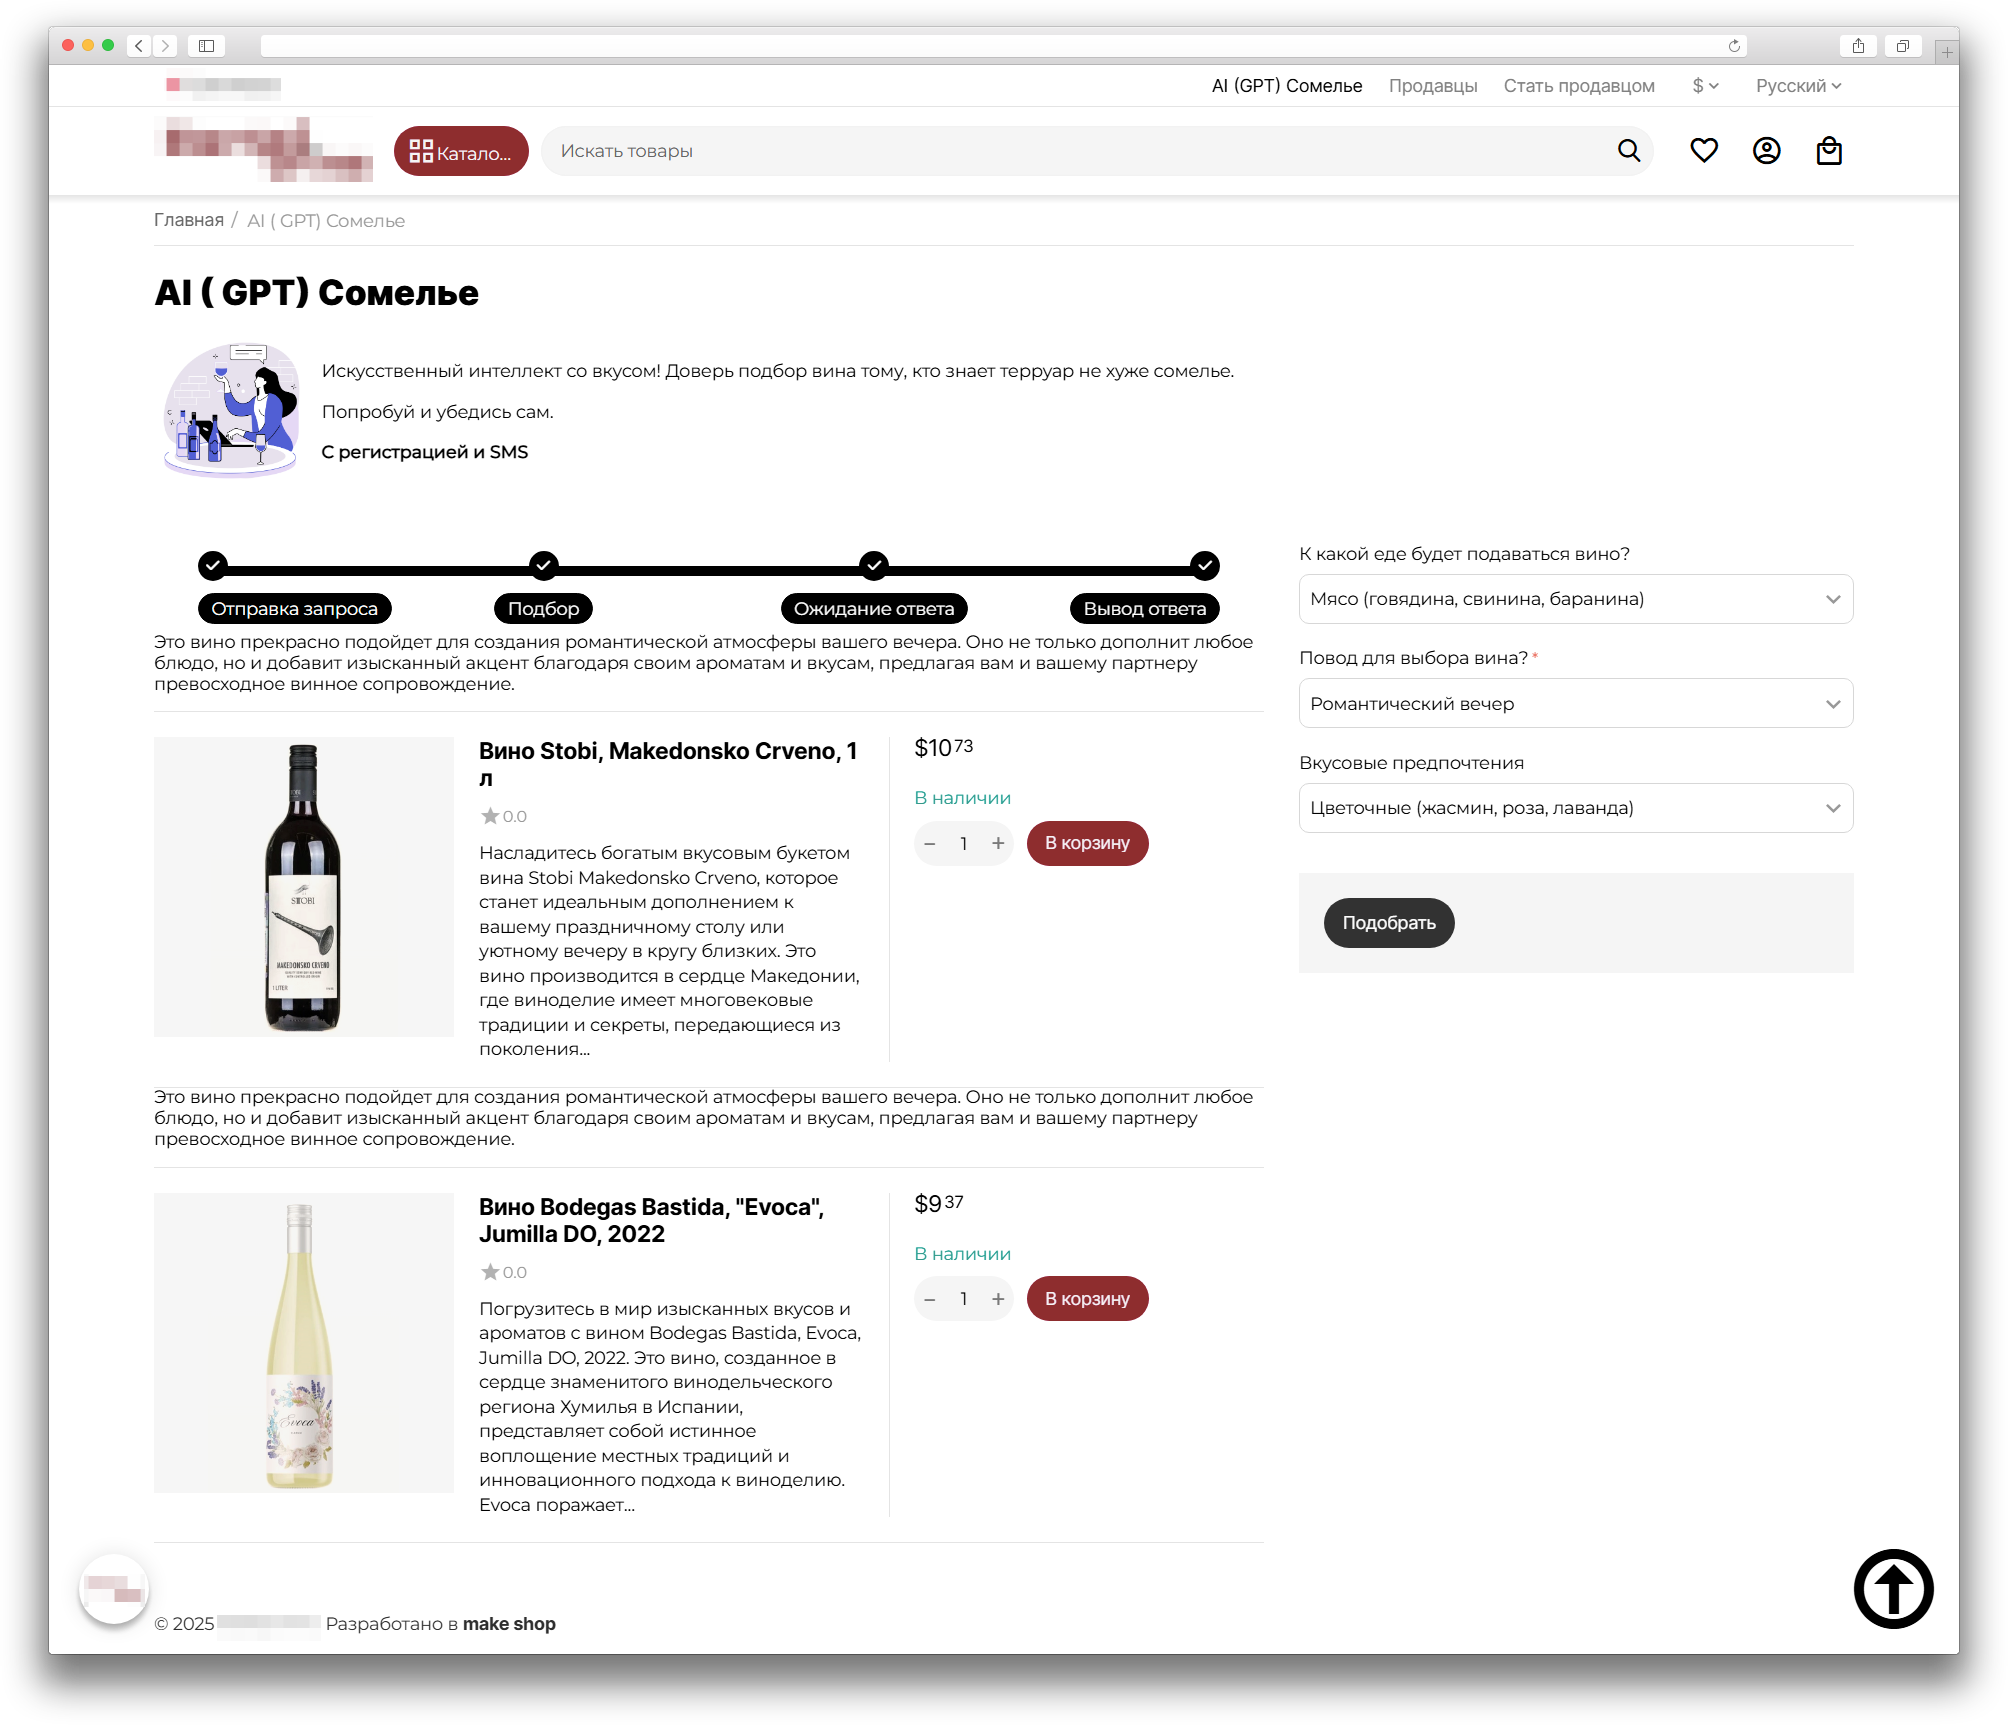Click the Отправка запроса step marker

pos(212,565)
